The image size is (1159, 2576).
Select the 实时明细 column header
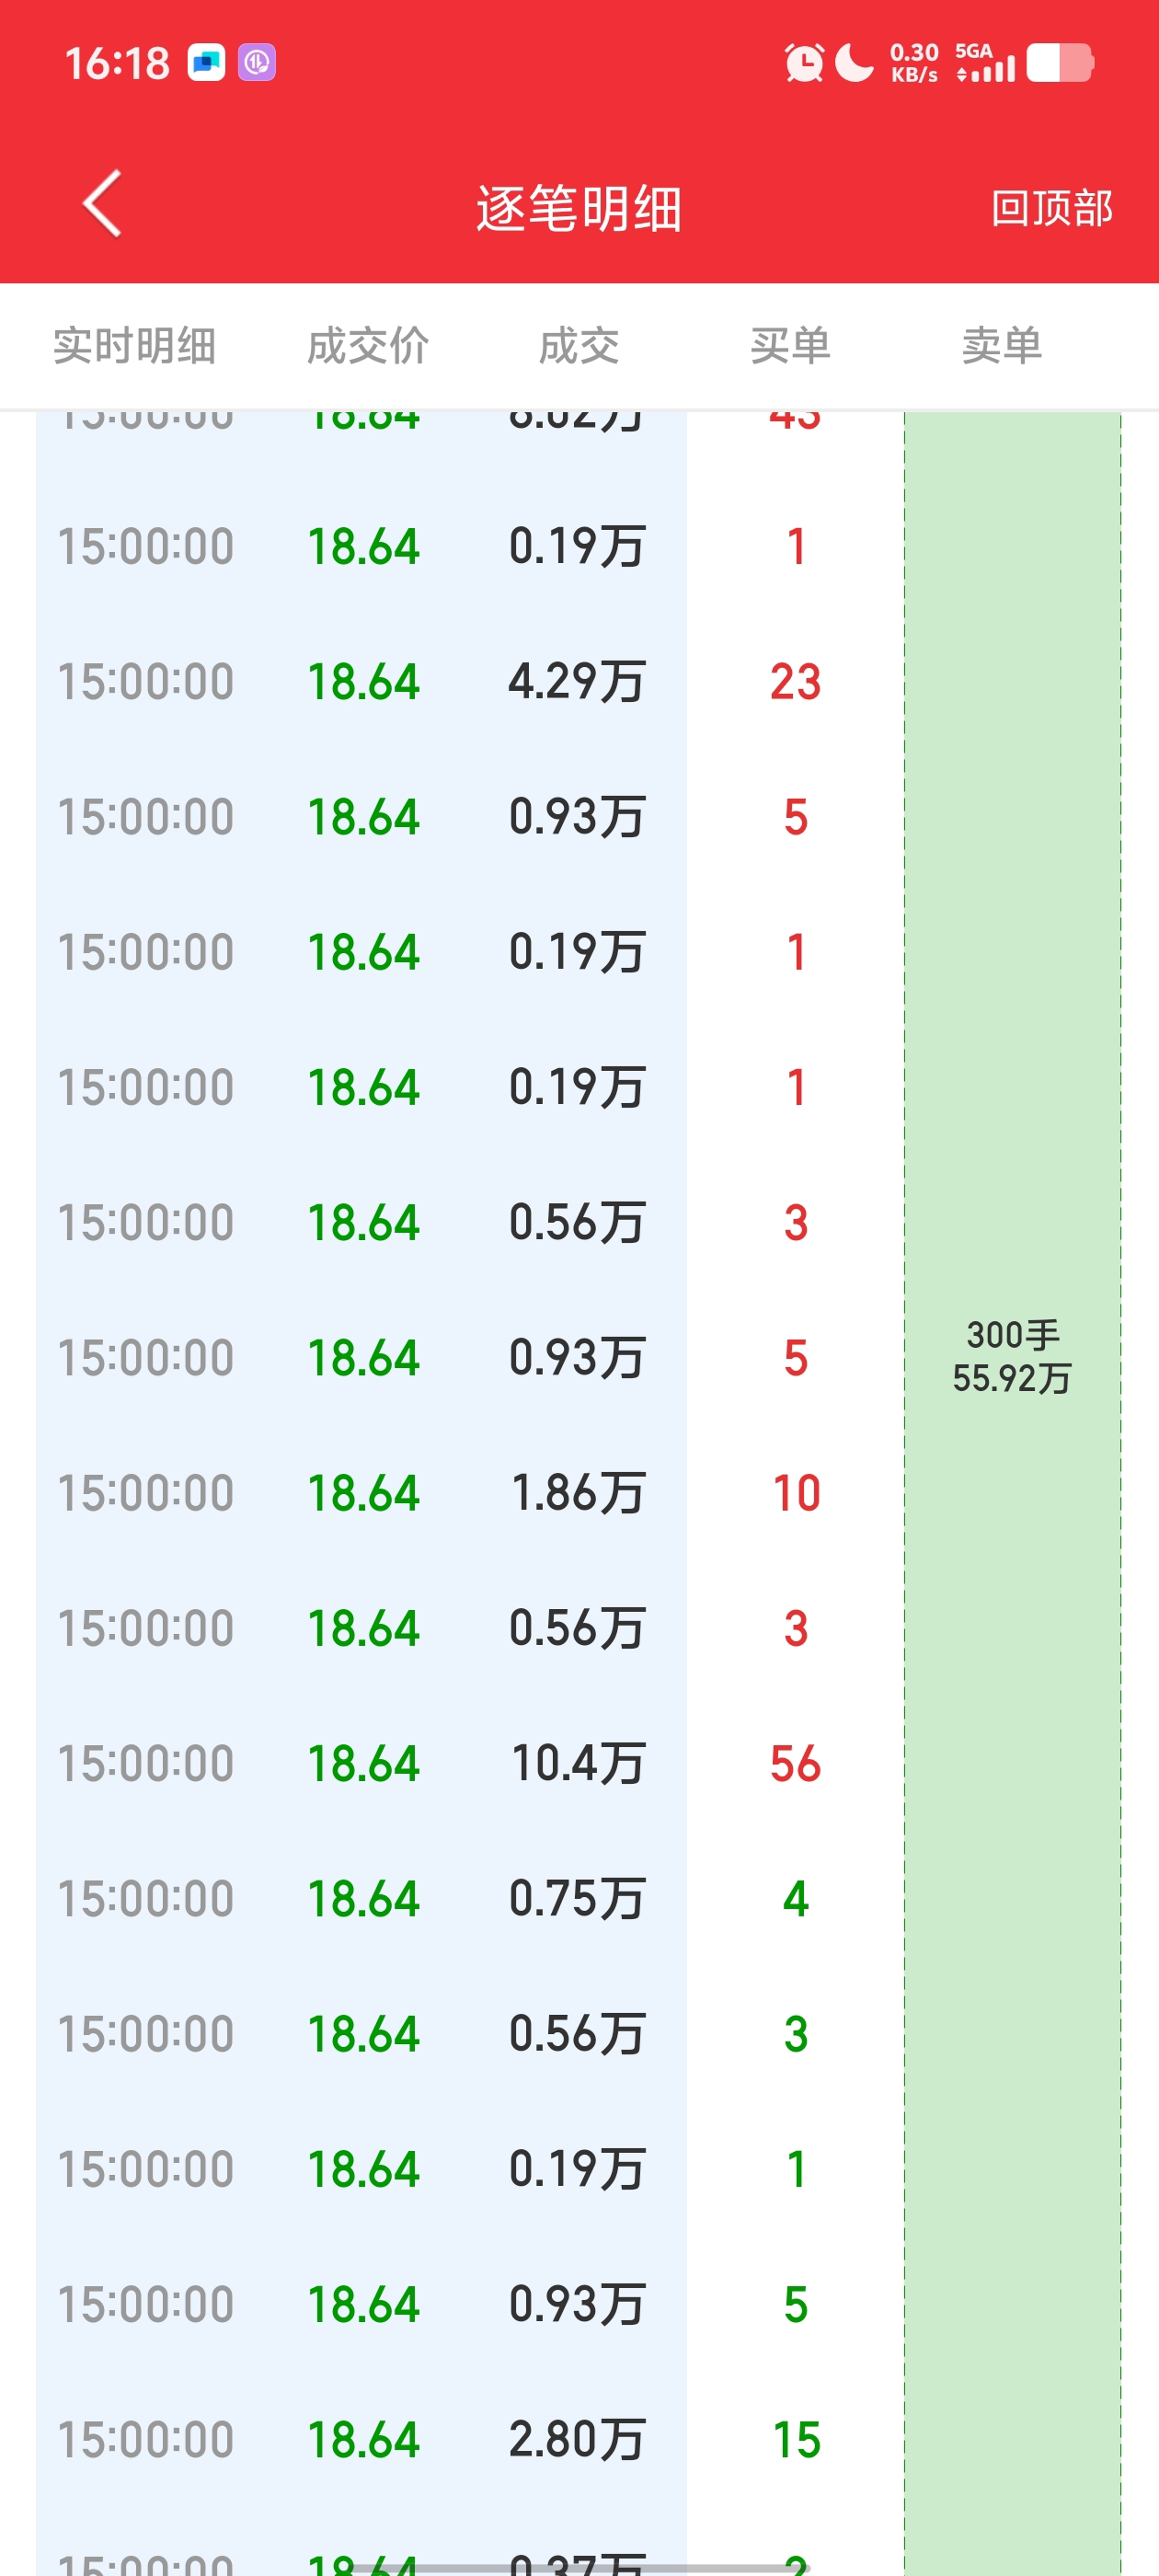tap(134, 346)
